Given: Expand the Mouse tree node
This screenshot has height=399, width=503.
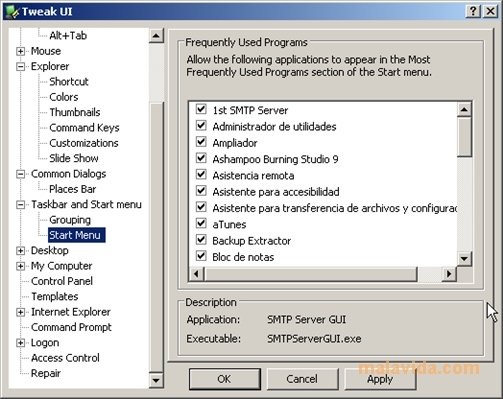Looking at the screenshot, I should [21, 51].
